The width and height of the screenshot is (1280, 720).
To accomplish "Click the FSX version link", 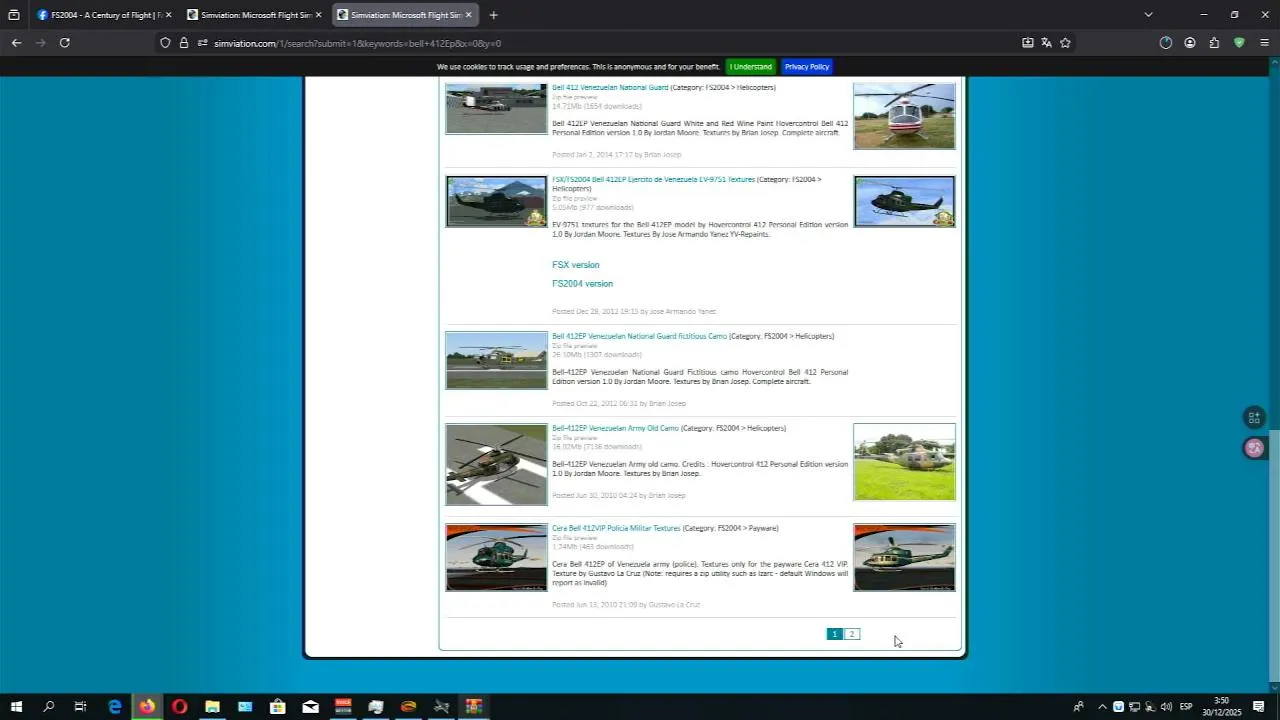I will 576,265.
